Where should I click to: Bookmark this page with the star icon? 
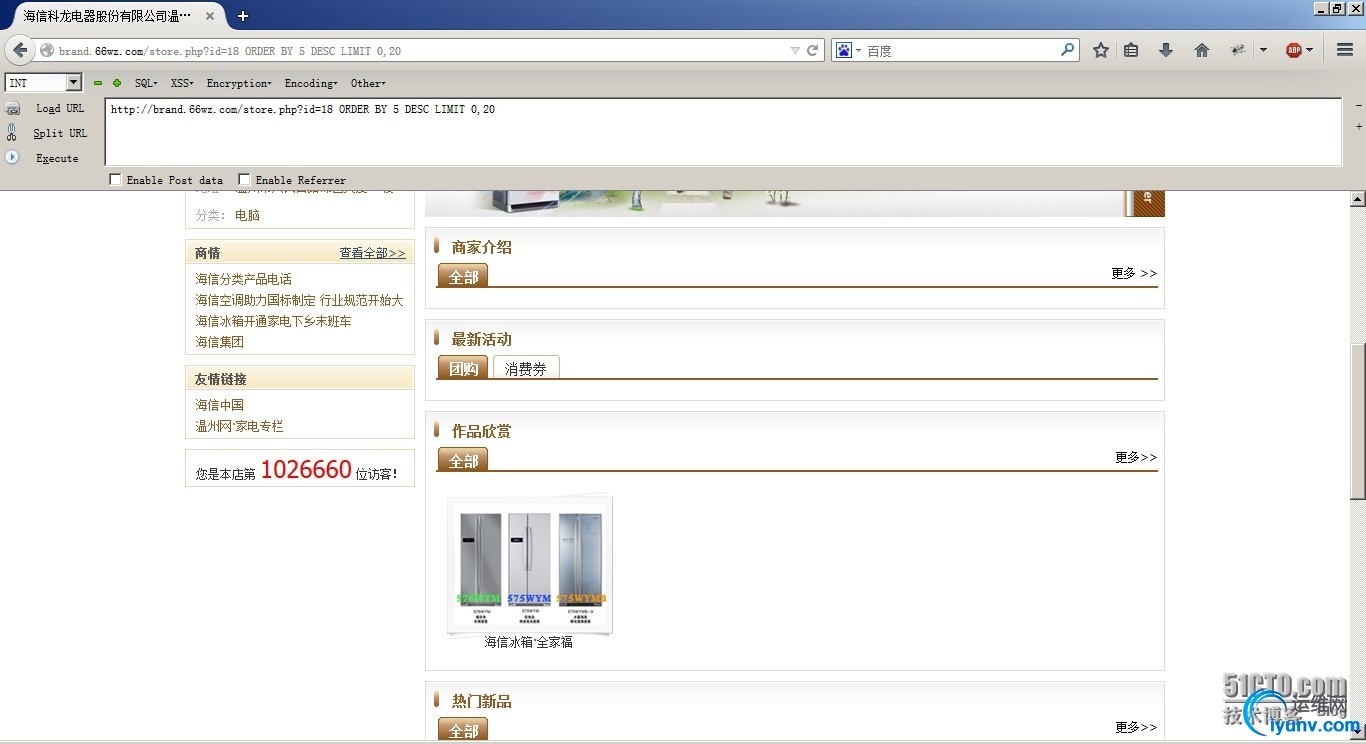pos(1101,50)
